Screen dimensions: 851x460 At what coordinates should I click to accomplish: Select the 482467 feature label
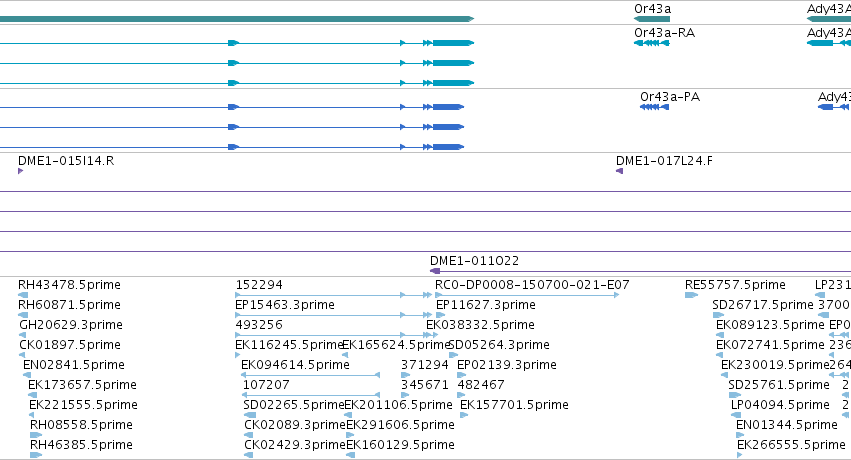(481, 385)
